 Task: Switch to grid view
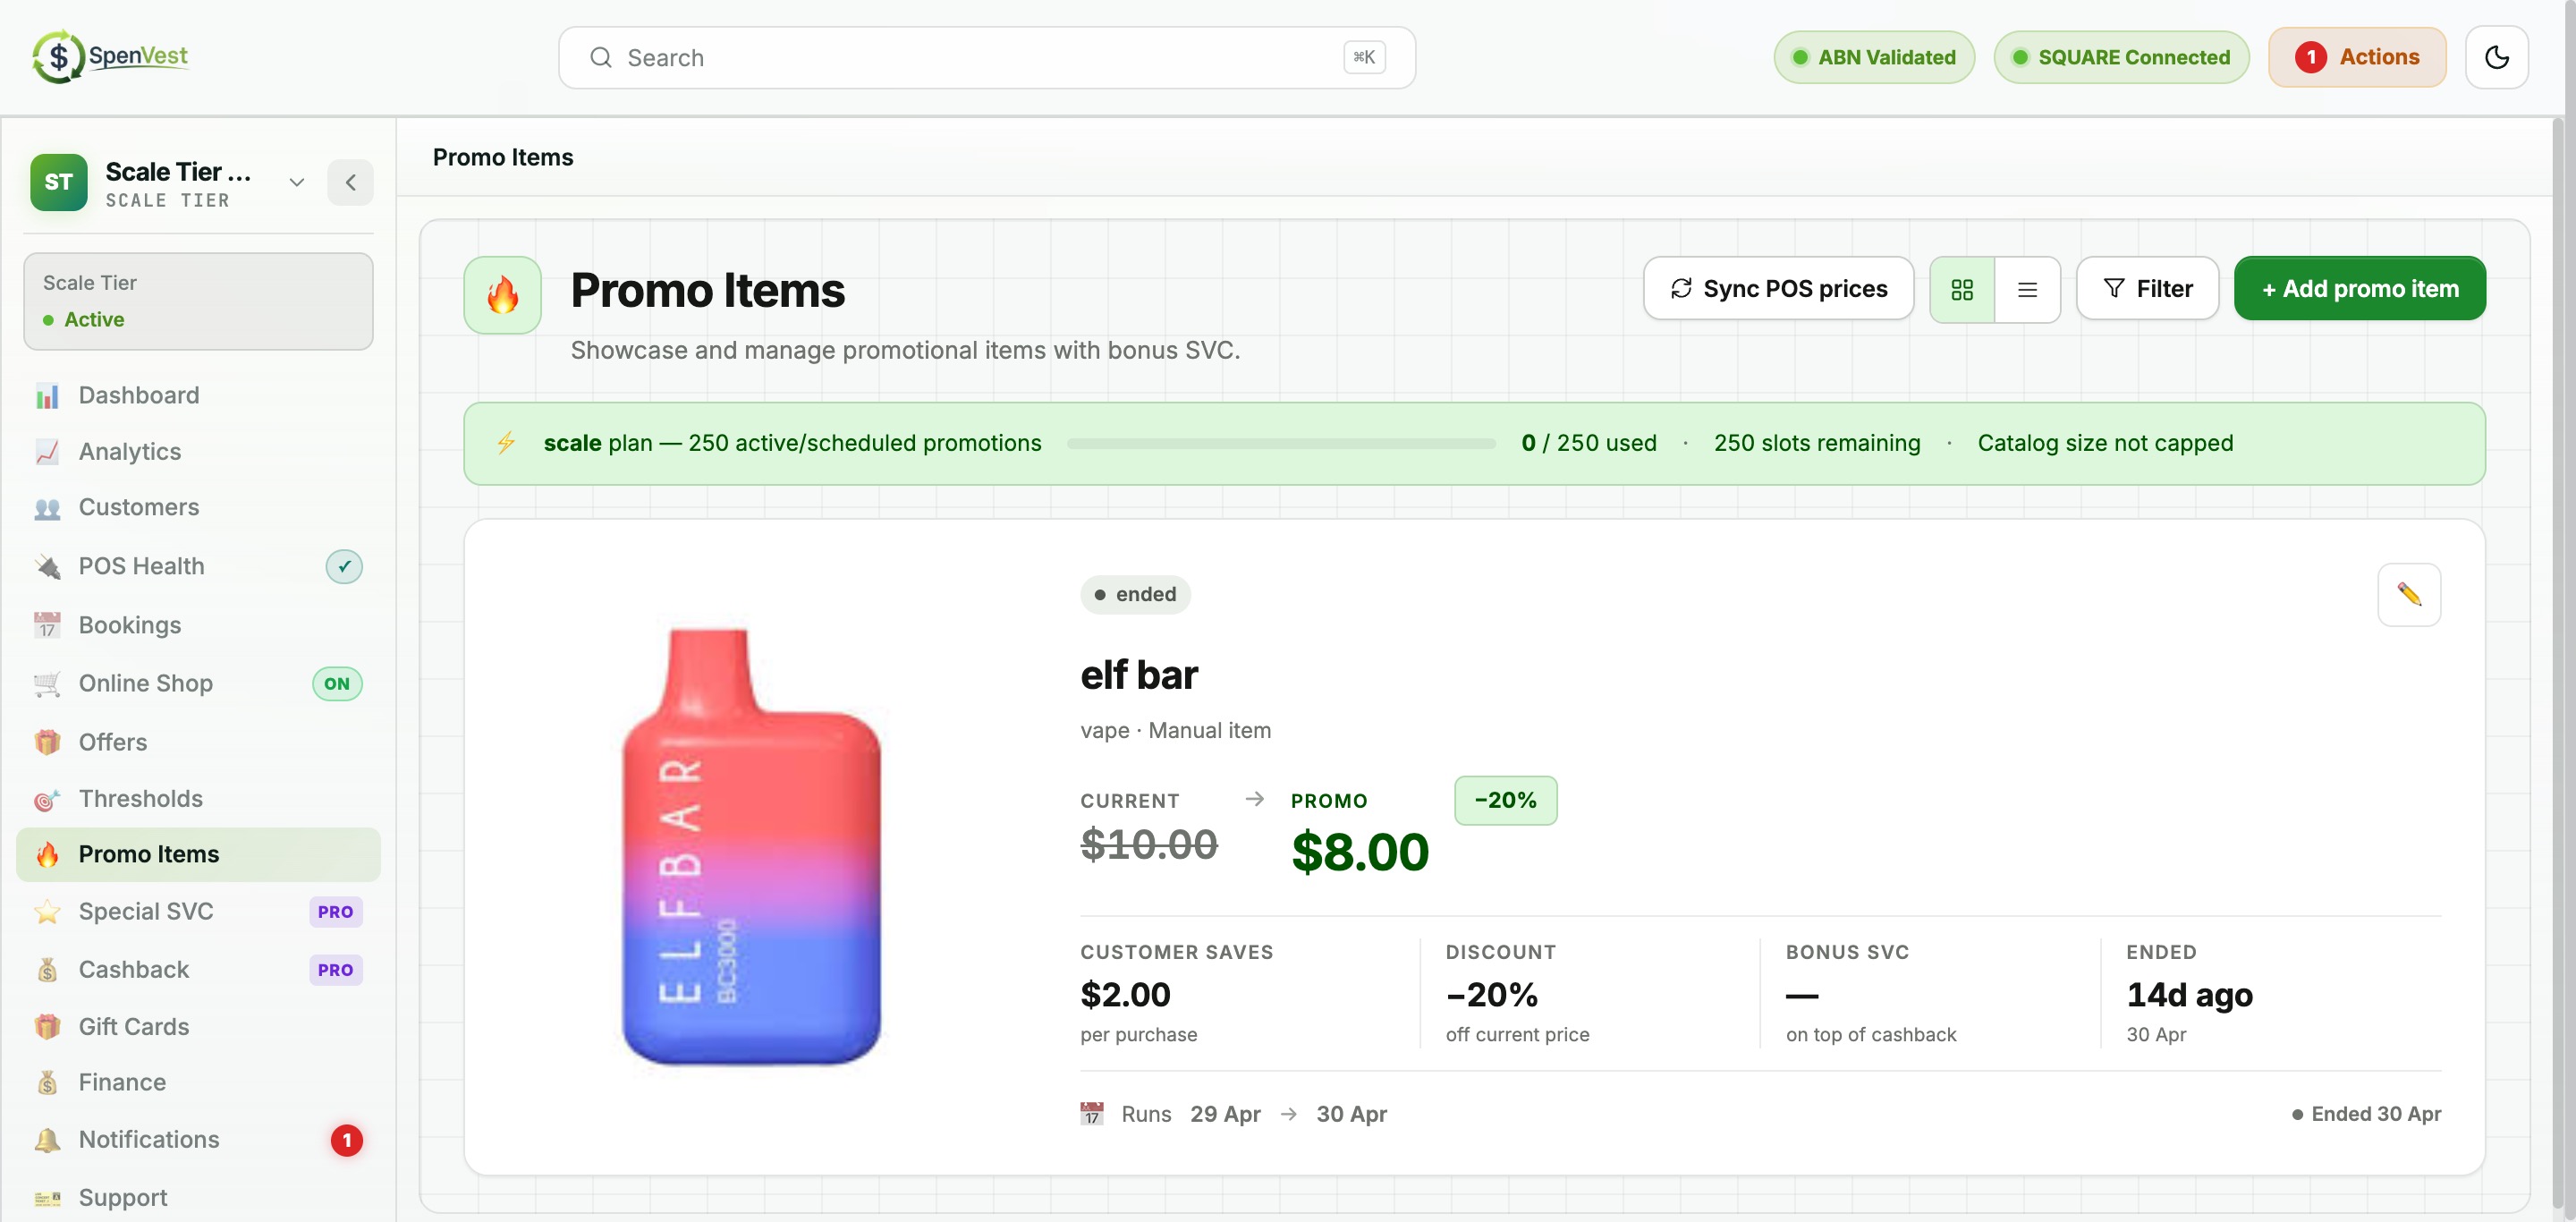pos(1961,289)
